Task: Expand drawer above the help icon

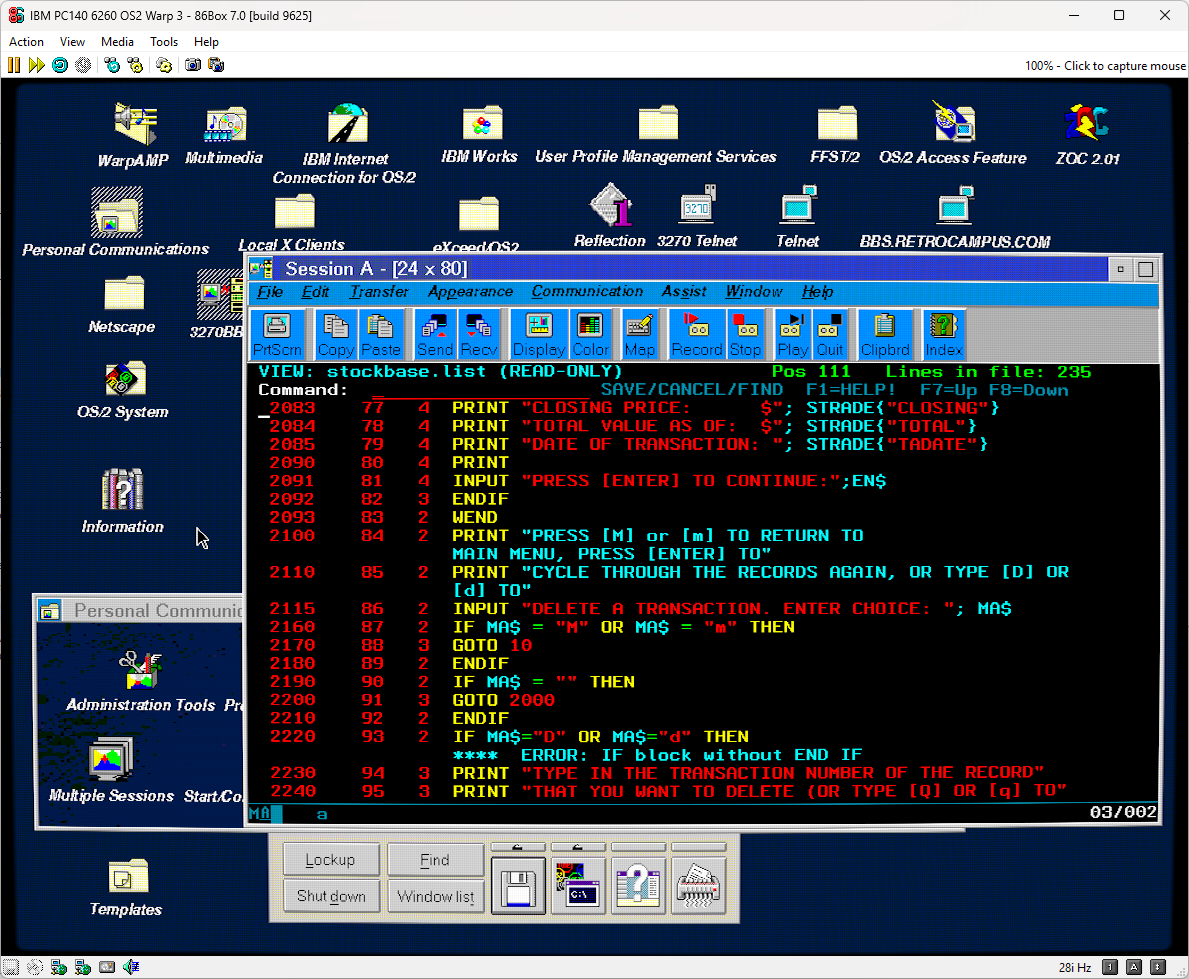Action: pyautogui.click(x=638, y=847)
